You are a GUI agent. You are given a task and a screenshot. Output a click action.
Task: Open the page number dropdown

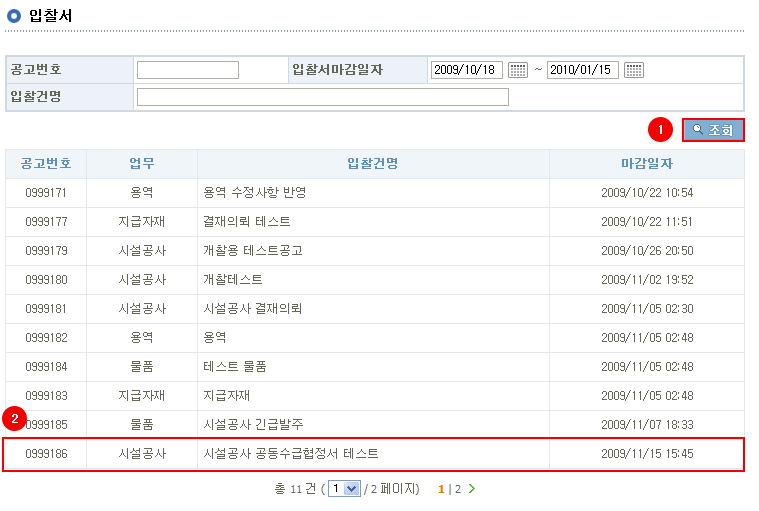click(344, 489)
